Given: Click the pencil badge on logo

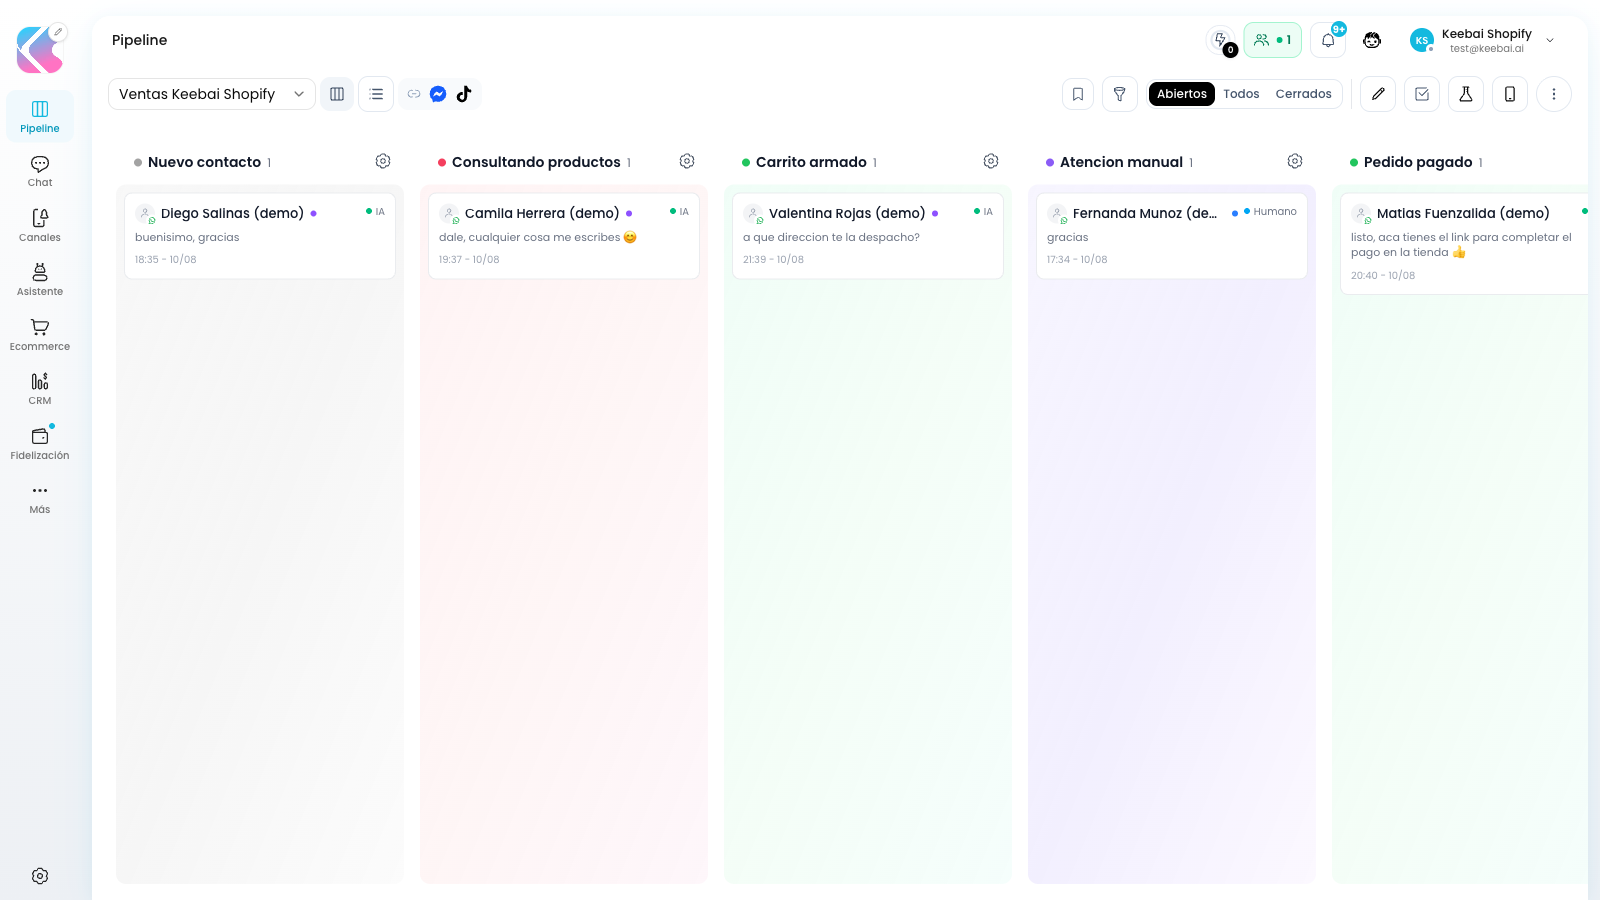Looking at the screenshot, I should pyautogui.click(x=59, y=32).
